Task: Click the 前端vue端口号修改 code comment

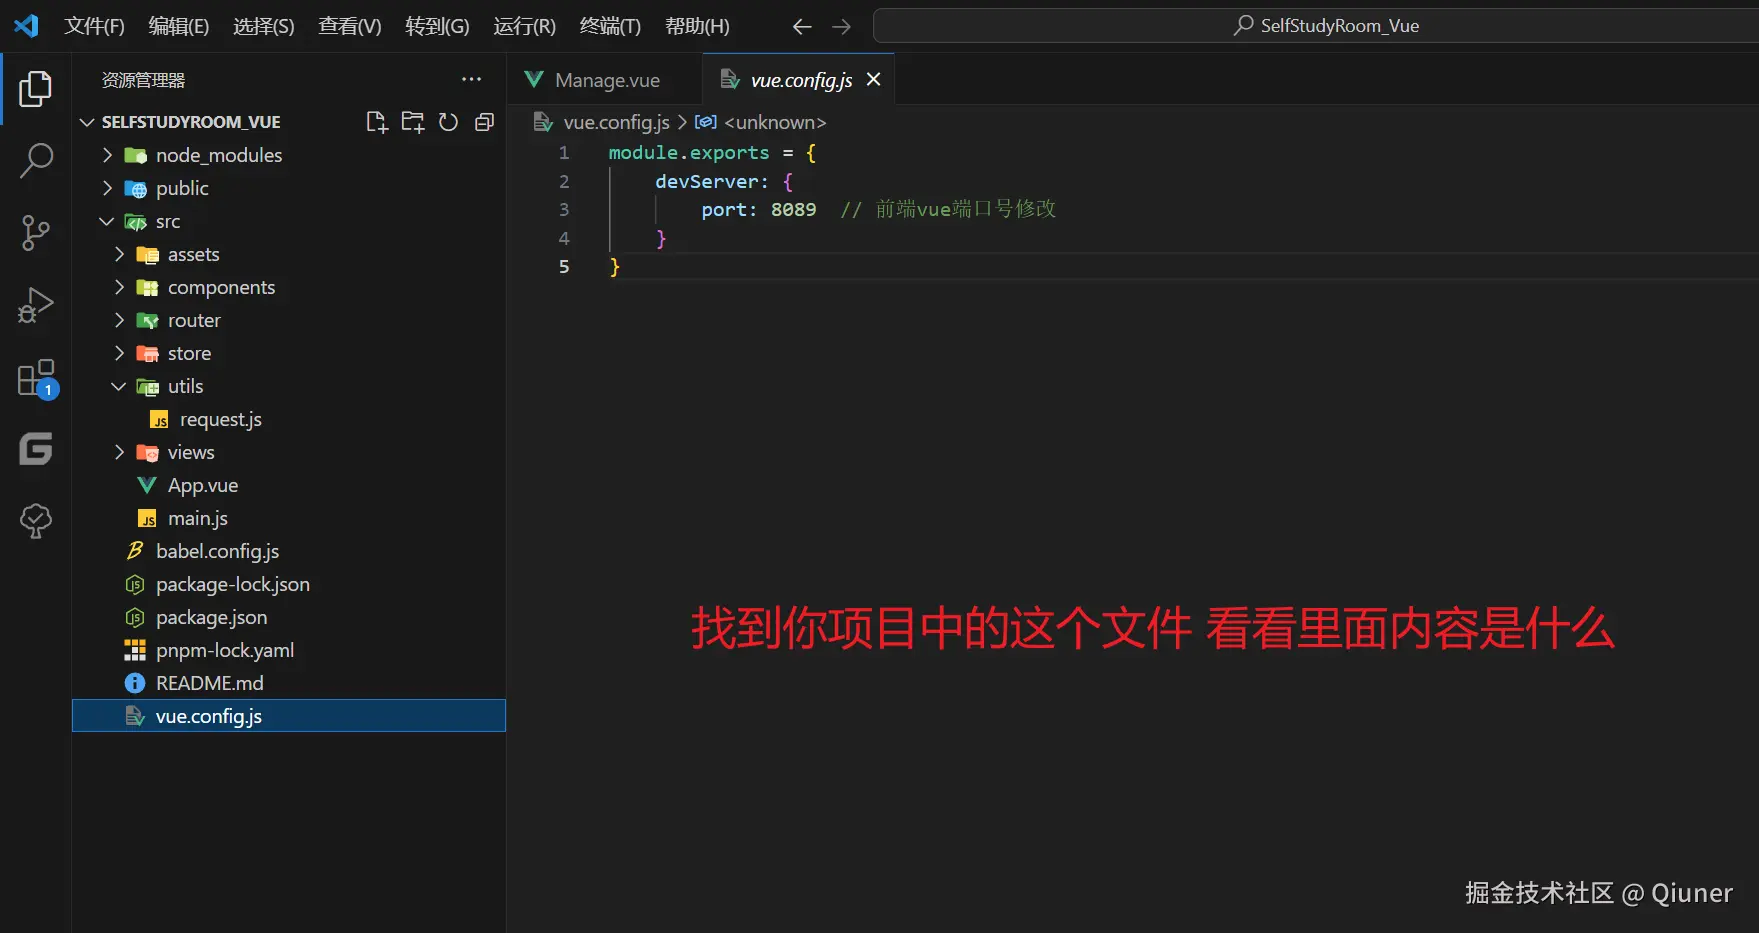Action: coord(965,209)
